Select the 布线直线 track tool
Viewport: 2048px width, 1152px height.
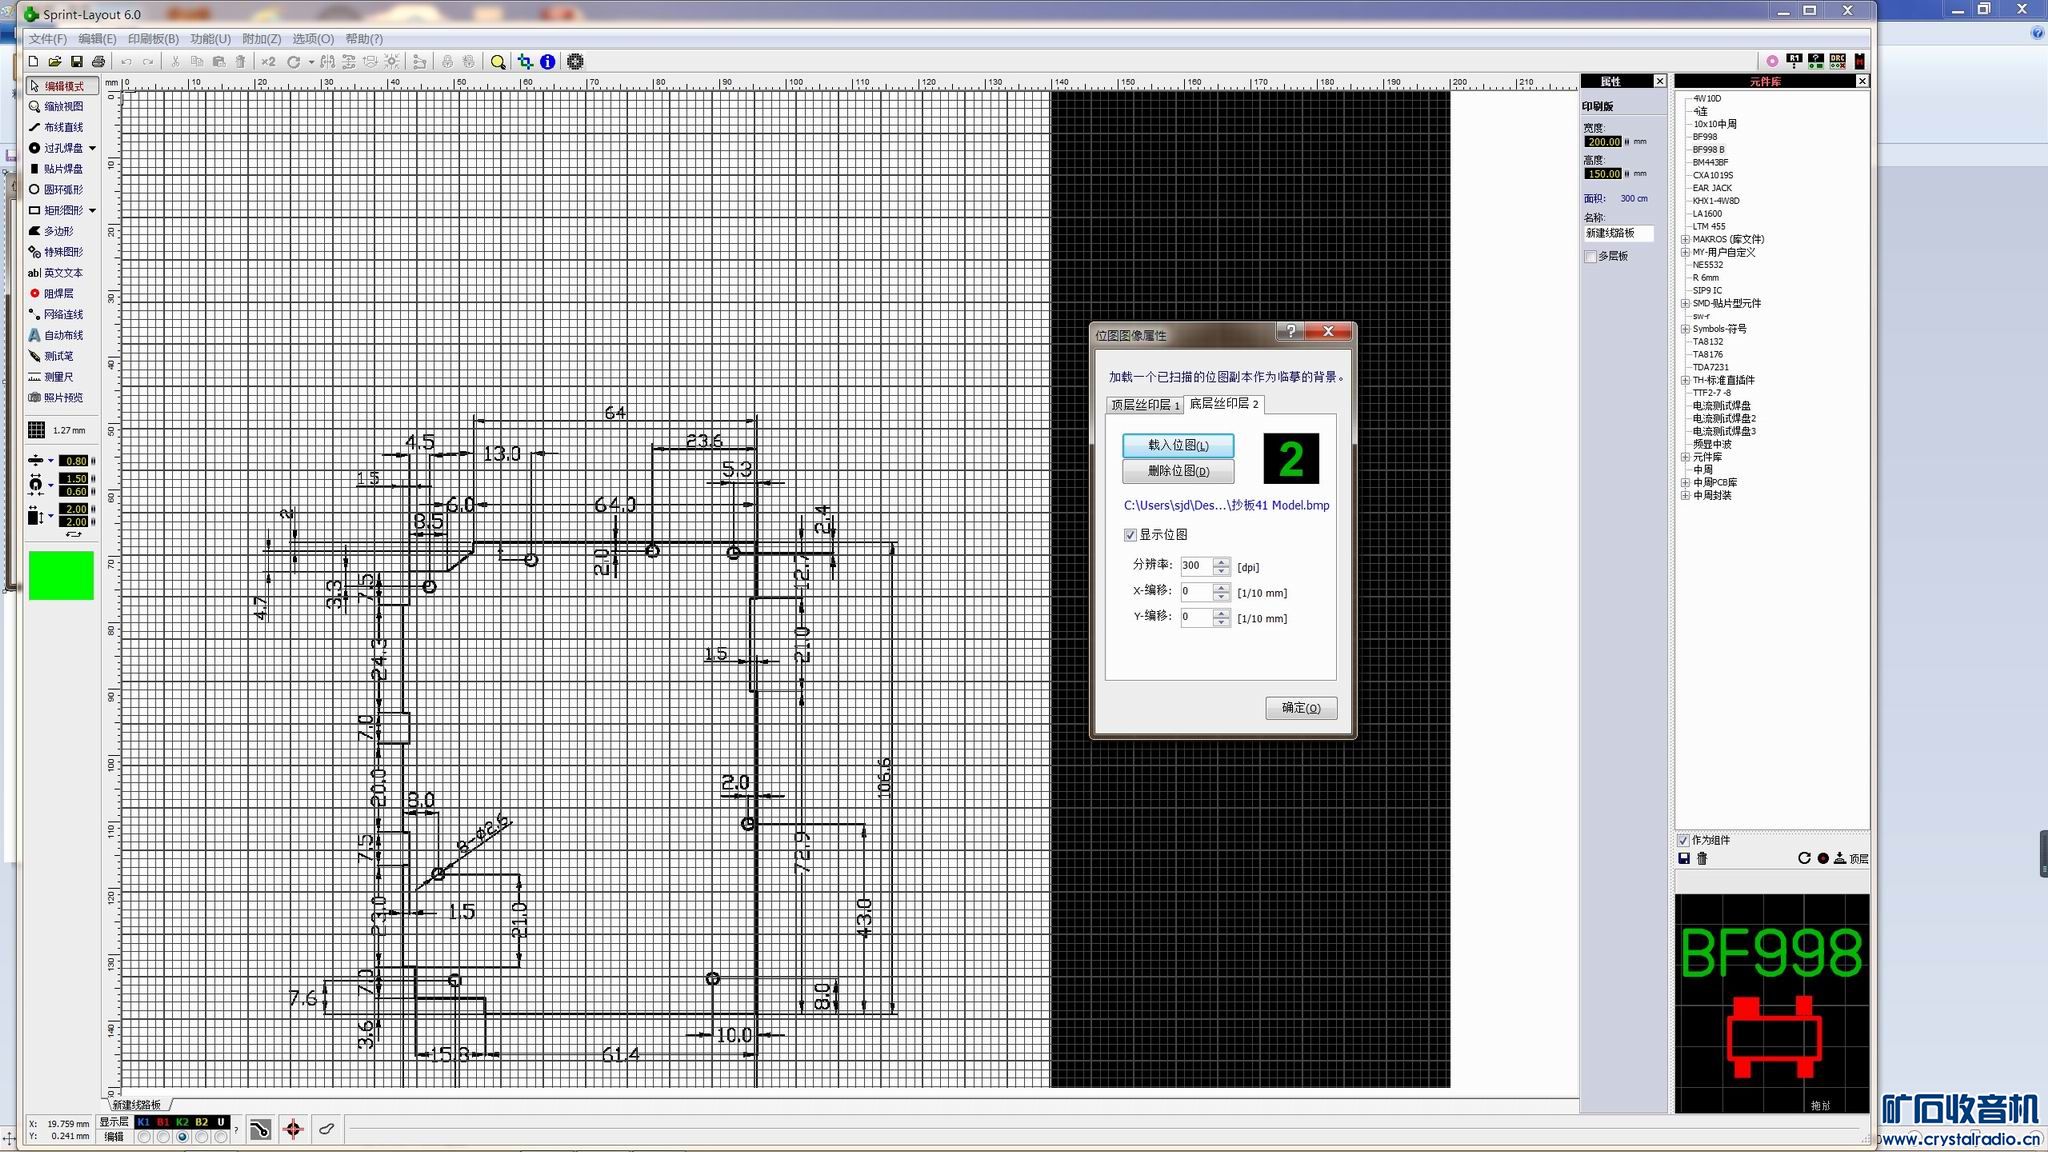[62, 127]
